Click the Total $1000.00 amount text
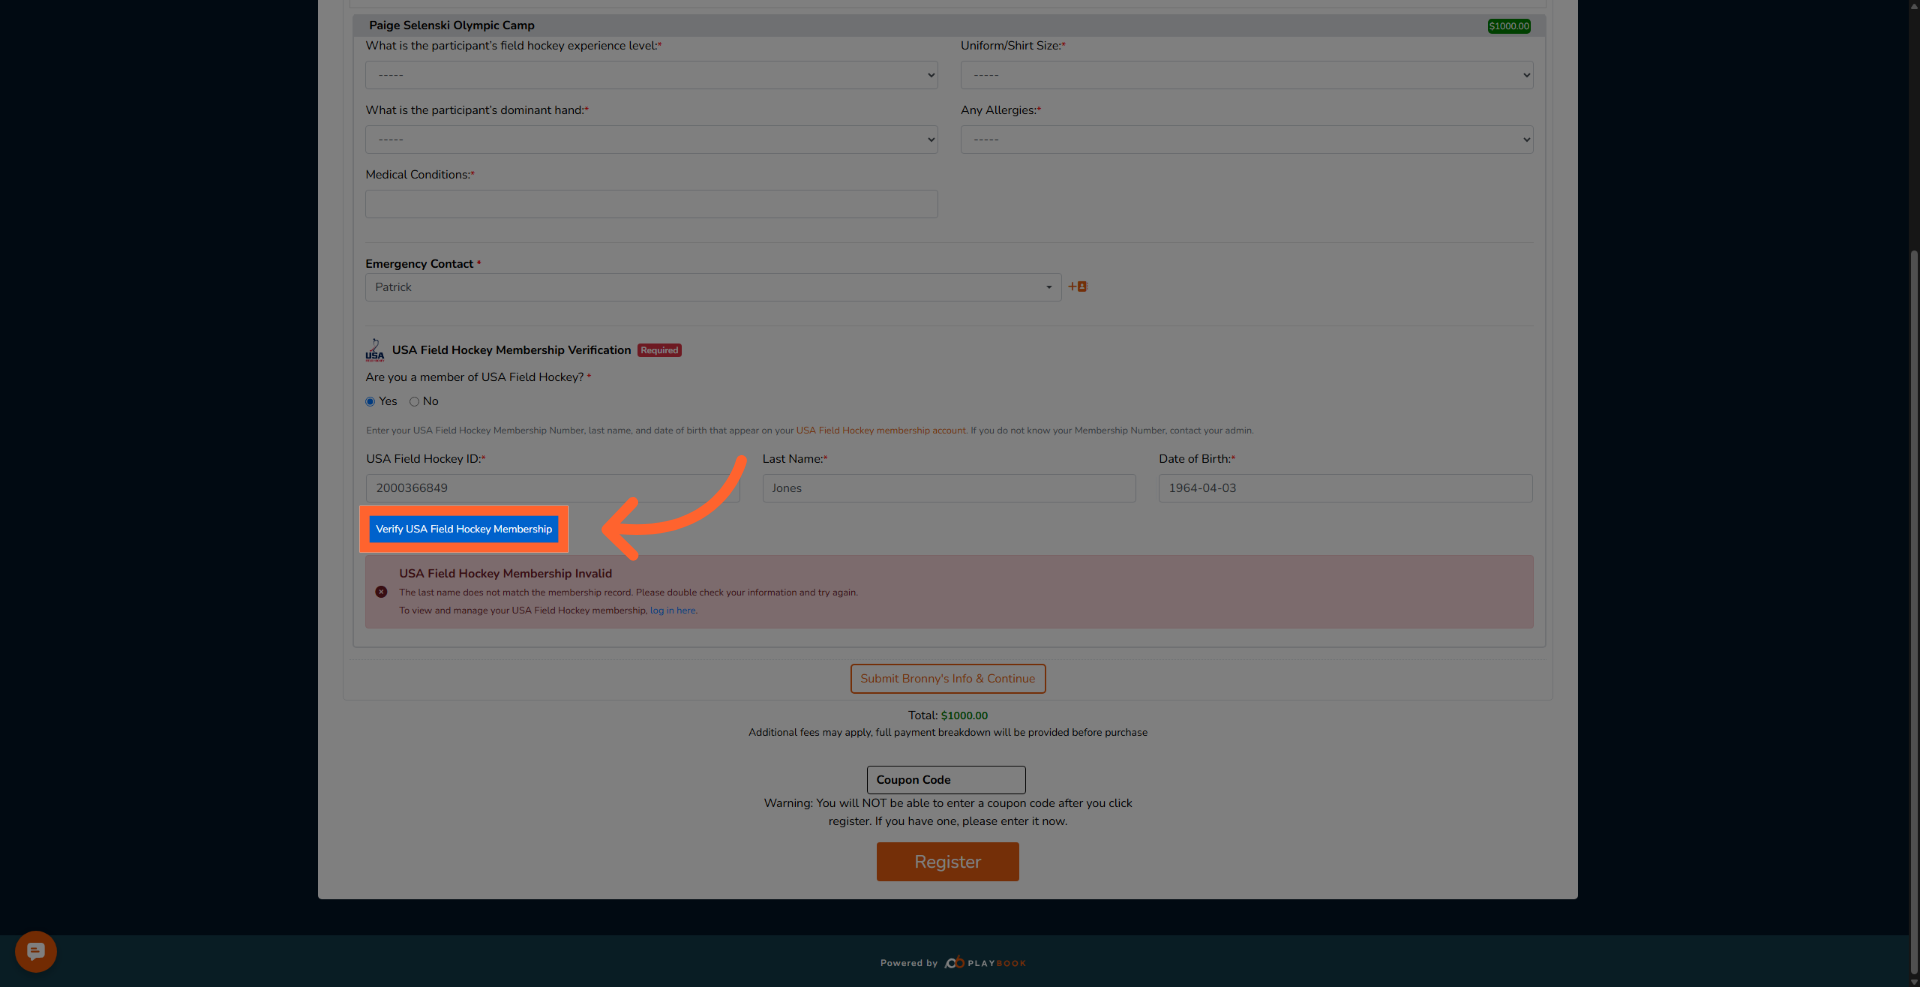 click(964, 716)
